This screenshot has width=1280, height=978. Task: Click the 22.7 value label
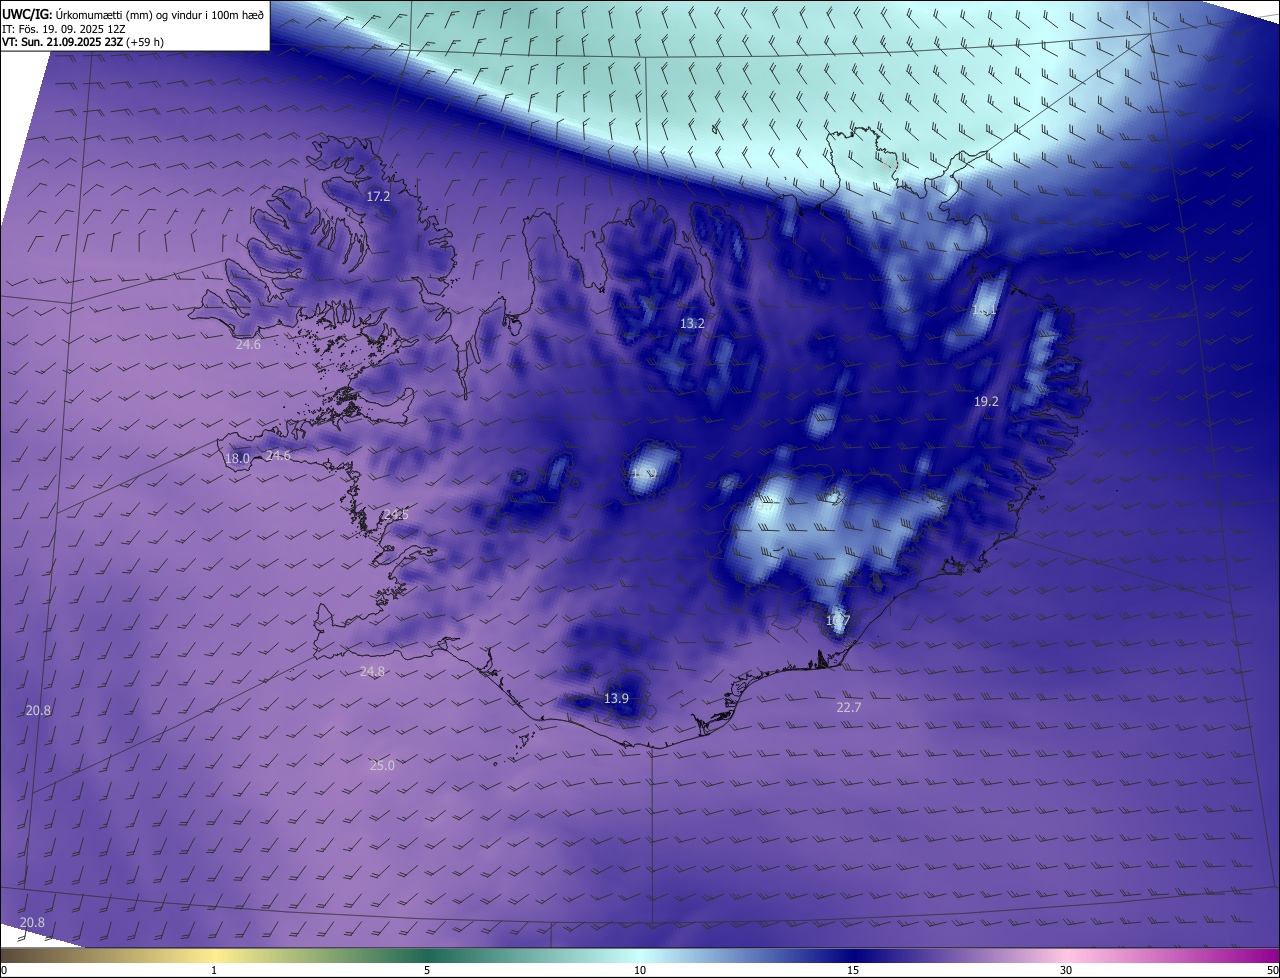[848, 707]
